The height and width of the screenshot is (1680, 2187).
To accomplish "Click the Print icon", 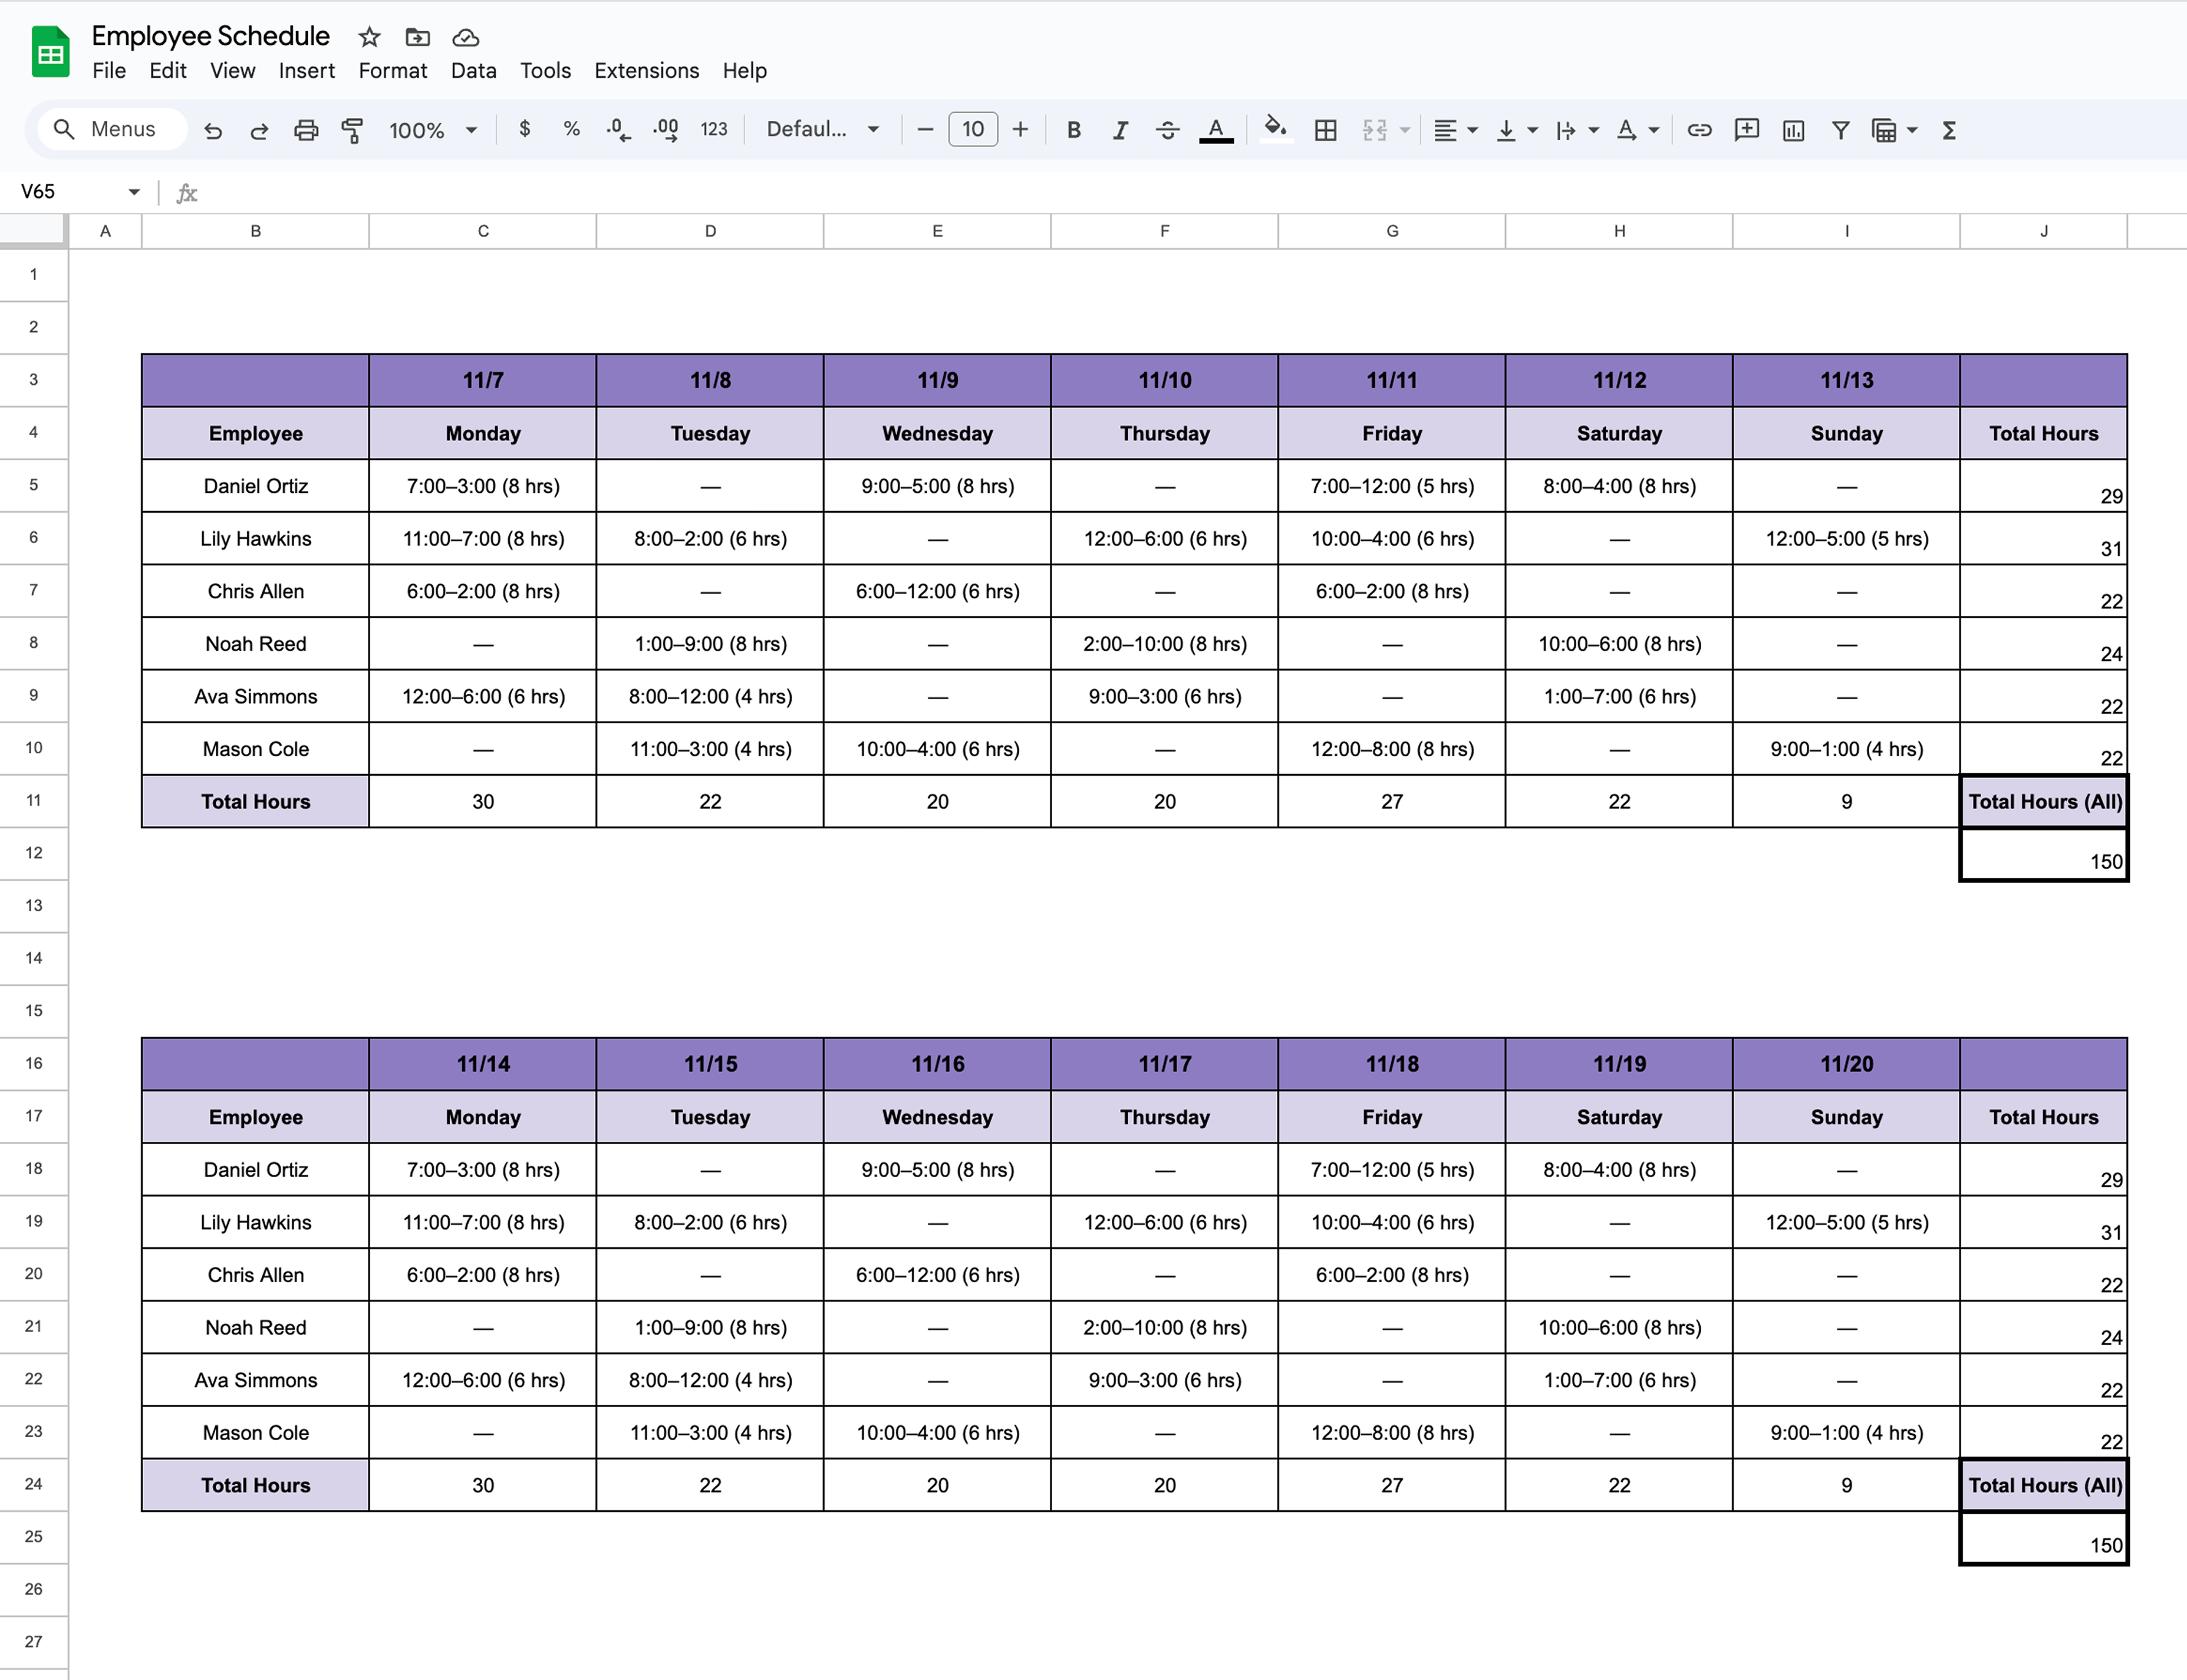I will (306, 130).
